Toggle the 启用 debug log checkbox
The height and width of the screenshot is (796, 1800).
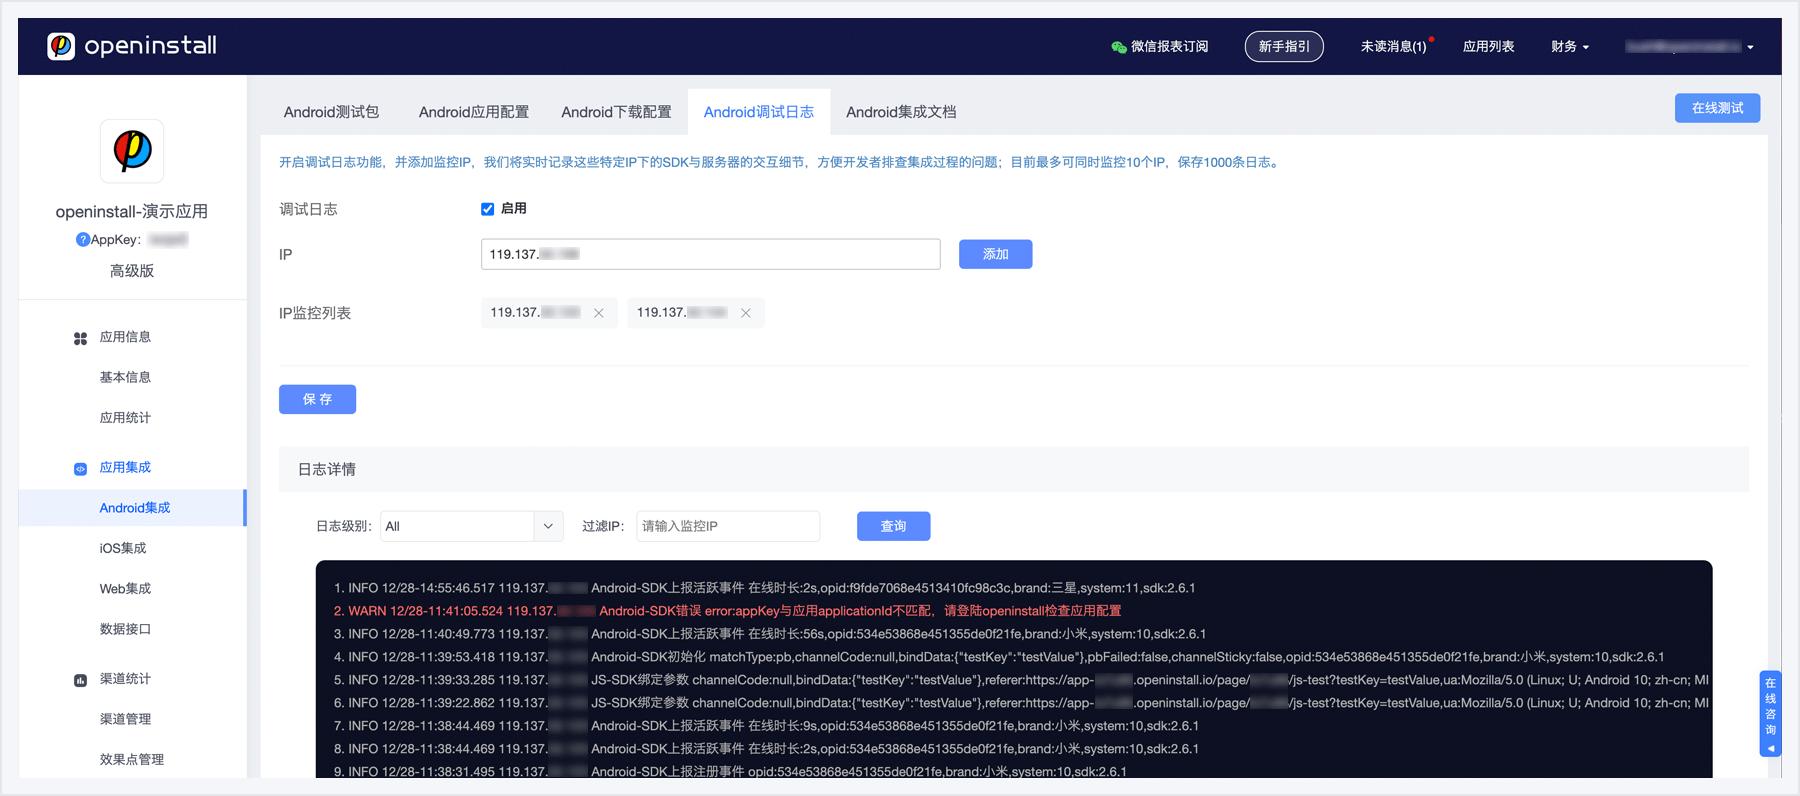pos(487,209)
